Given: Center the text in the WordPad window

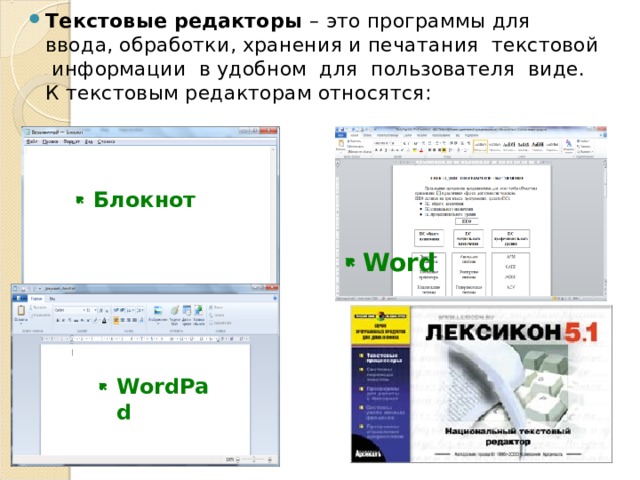Looking at the screenshot, I should click(x=122, y=321).
